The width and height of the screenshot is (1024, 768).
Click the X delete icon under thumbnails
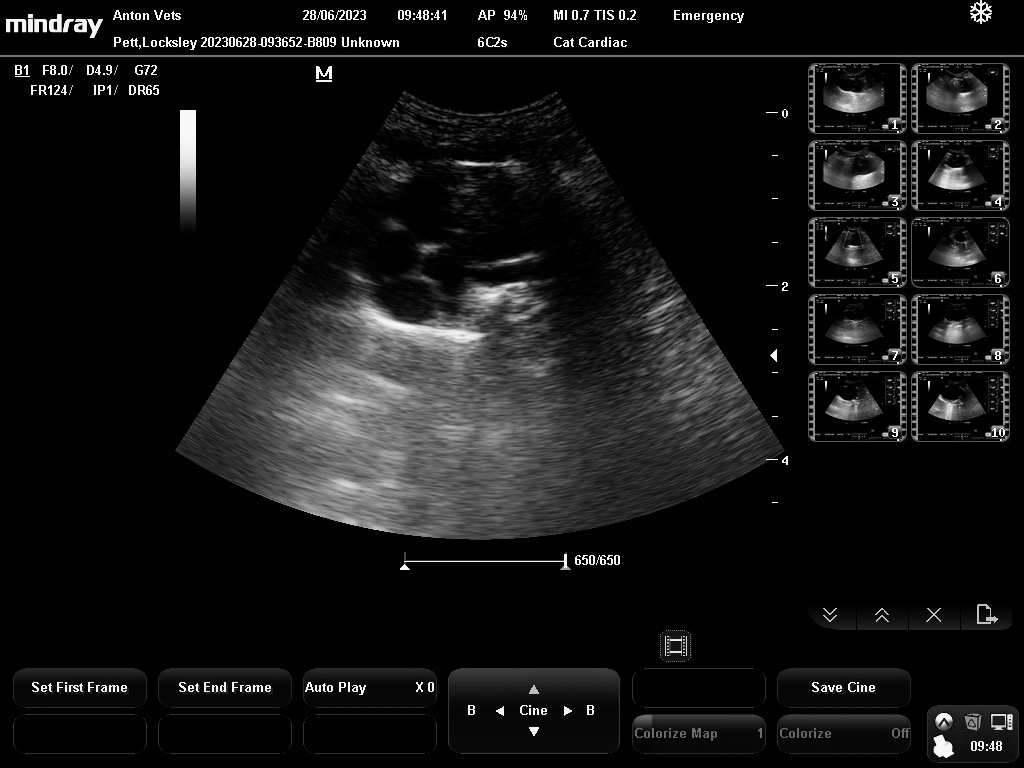click(934, 615)
